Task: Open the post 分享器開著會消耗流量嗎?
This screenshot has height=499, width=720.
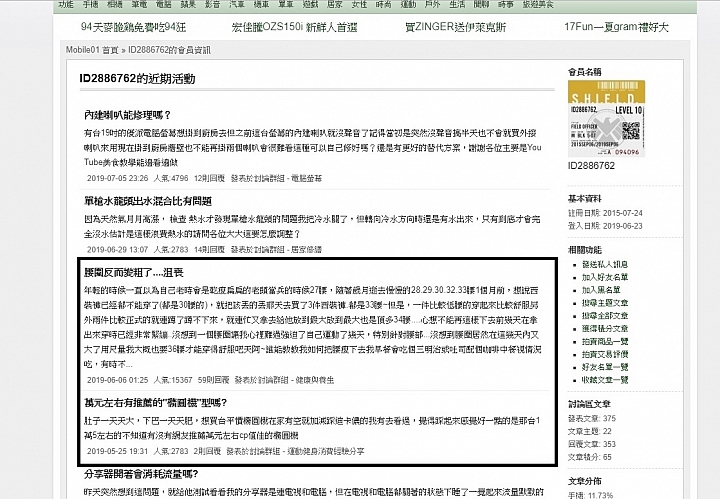Action: tap(141, 474)
